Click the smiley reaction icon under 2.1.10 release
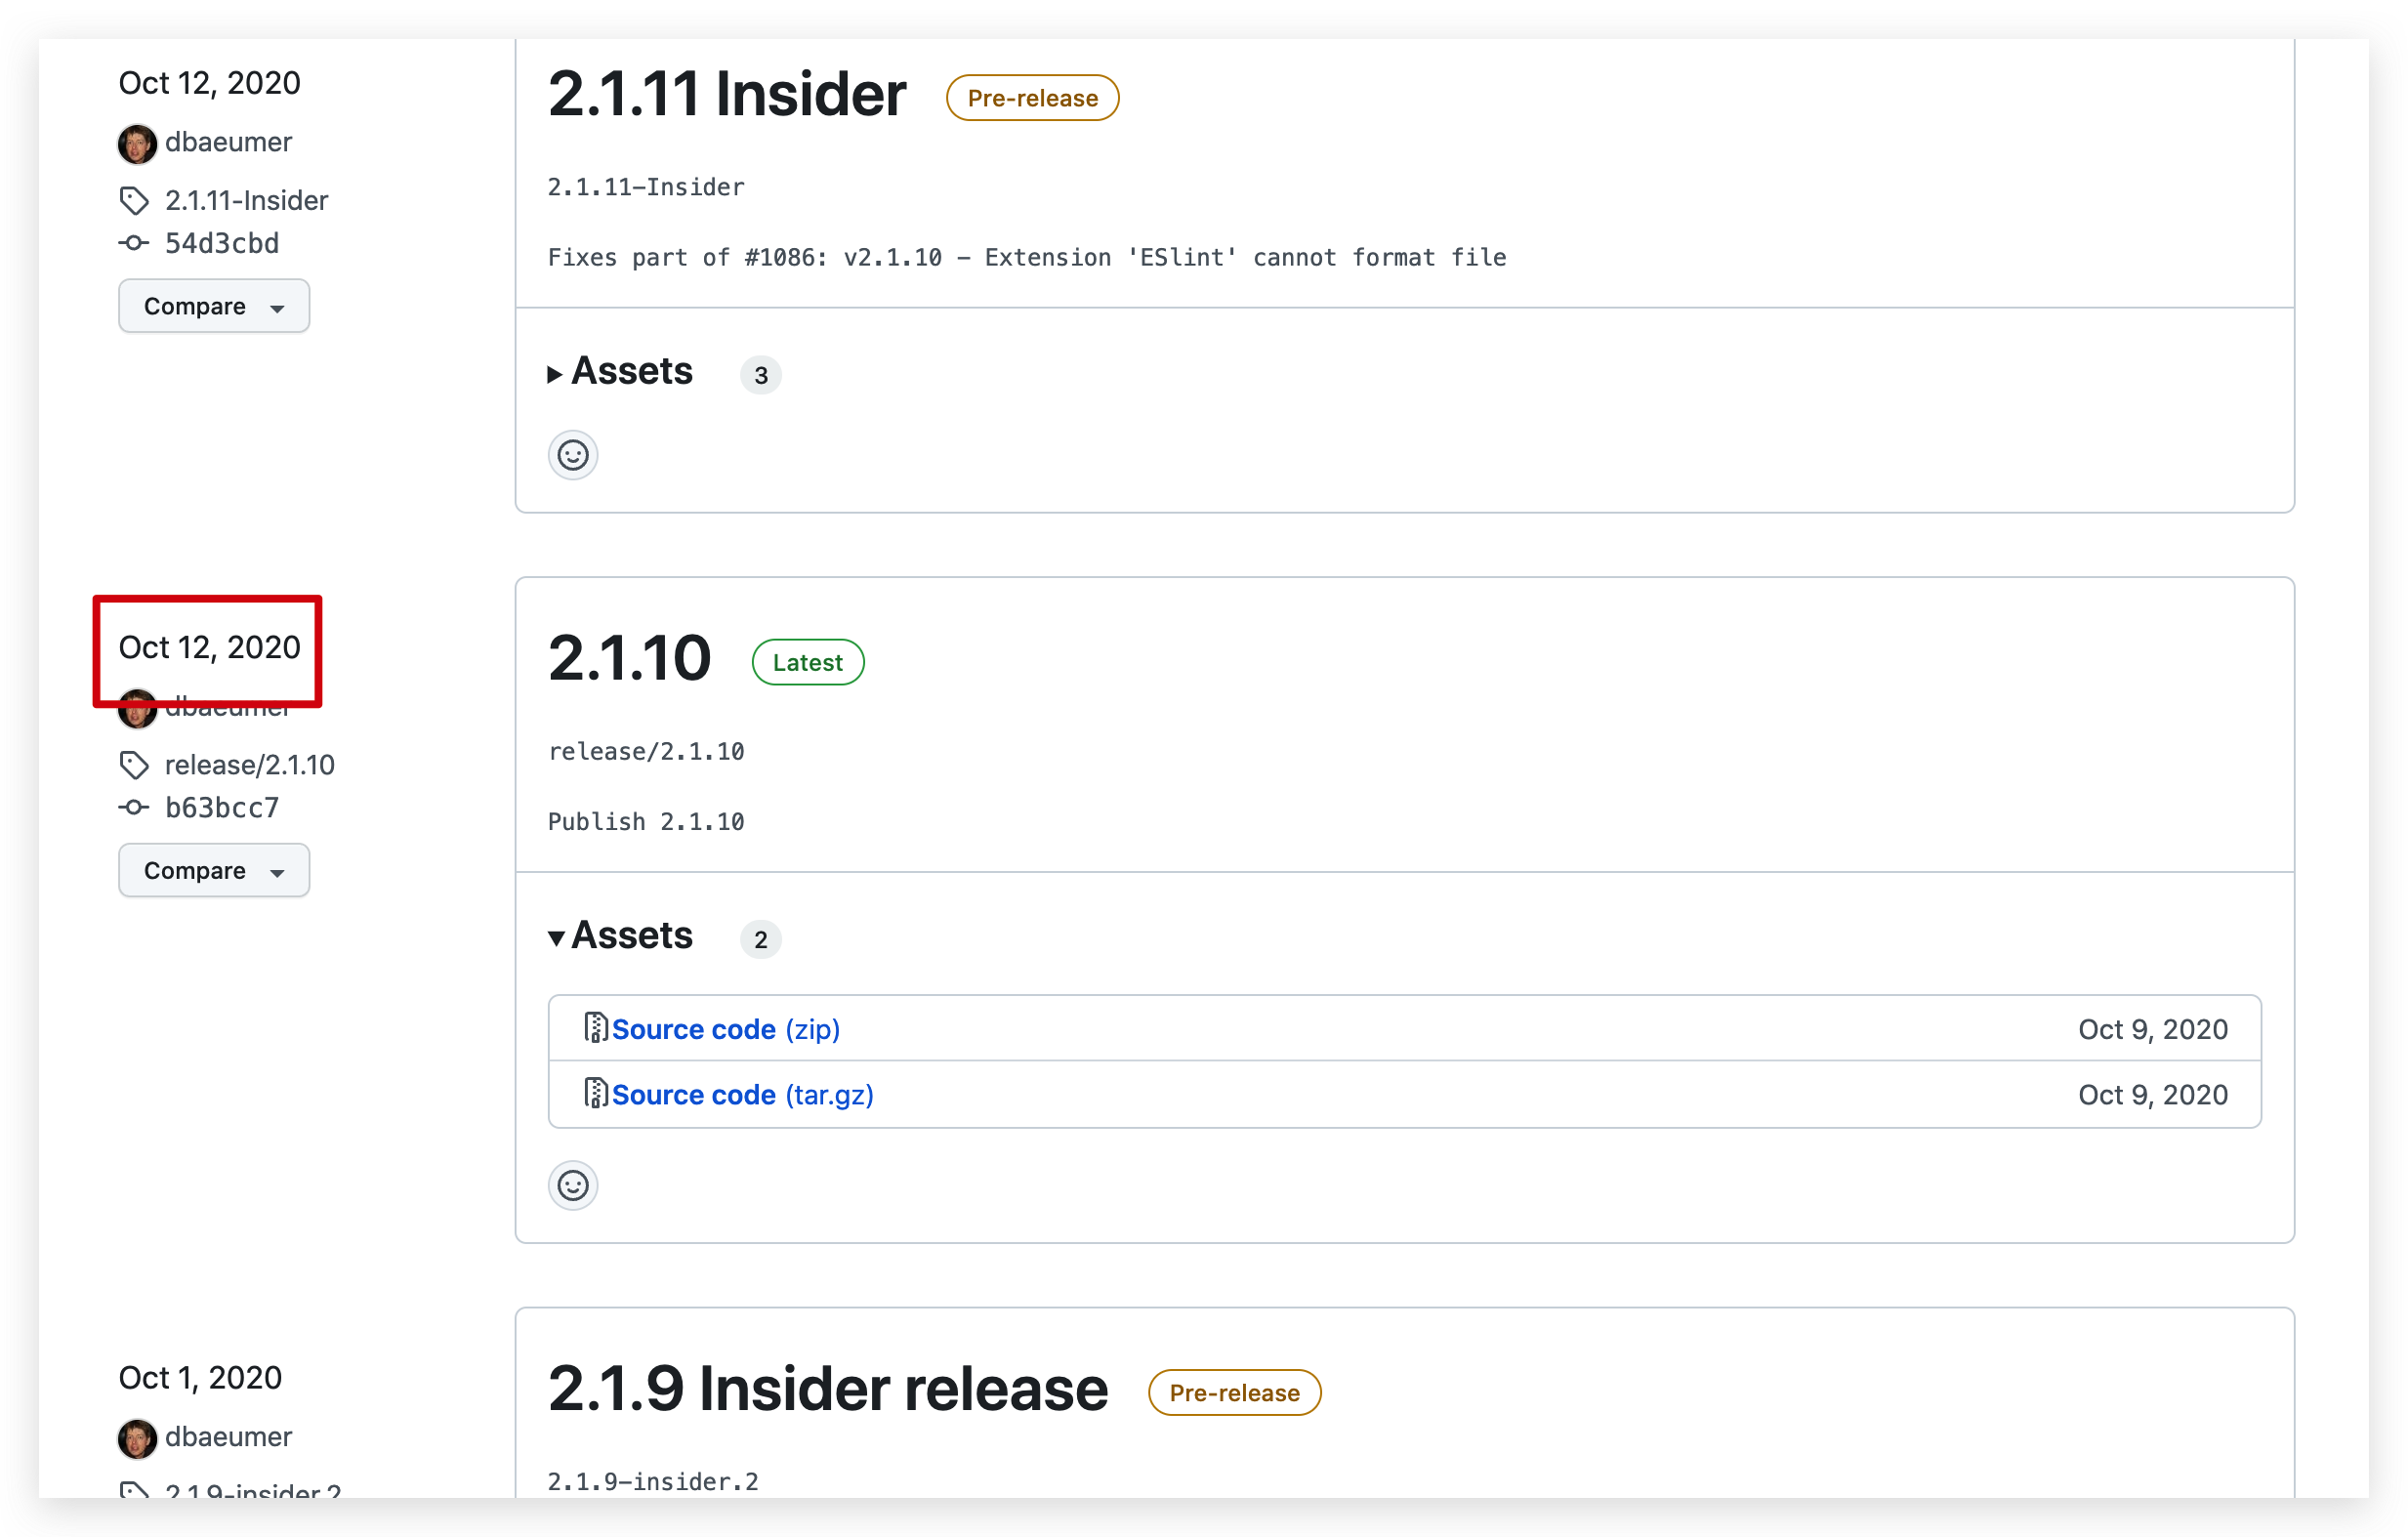The height and width of the screenshot is (1537, 2408). pyautogui.click(x=572, y=1185)
